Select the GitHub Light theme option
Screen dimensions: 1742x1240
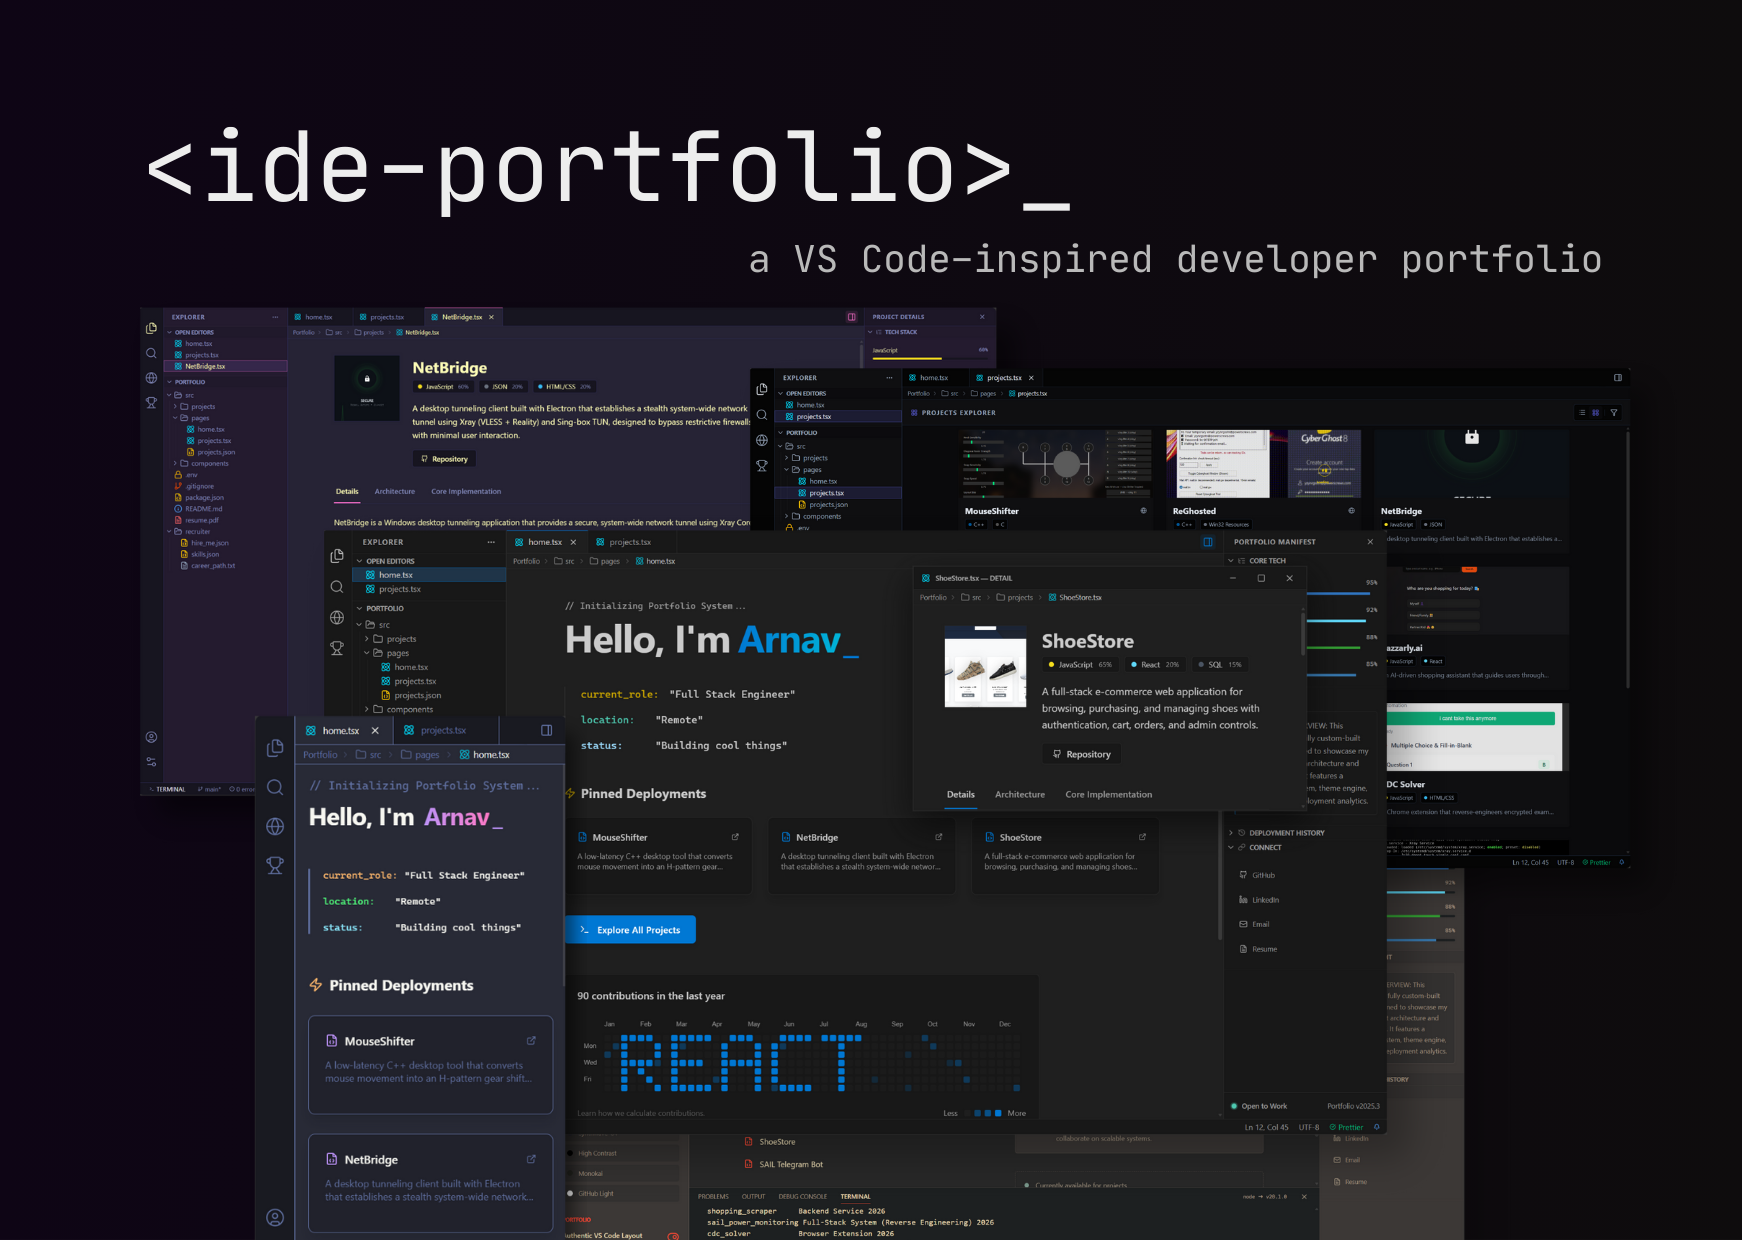pyautogui.click(x=623, y=1193)
